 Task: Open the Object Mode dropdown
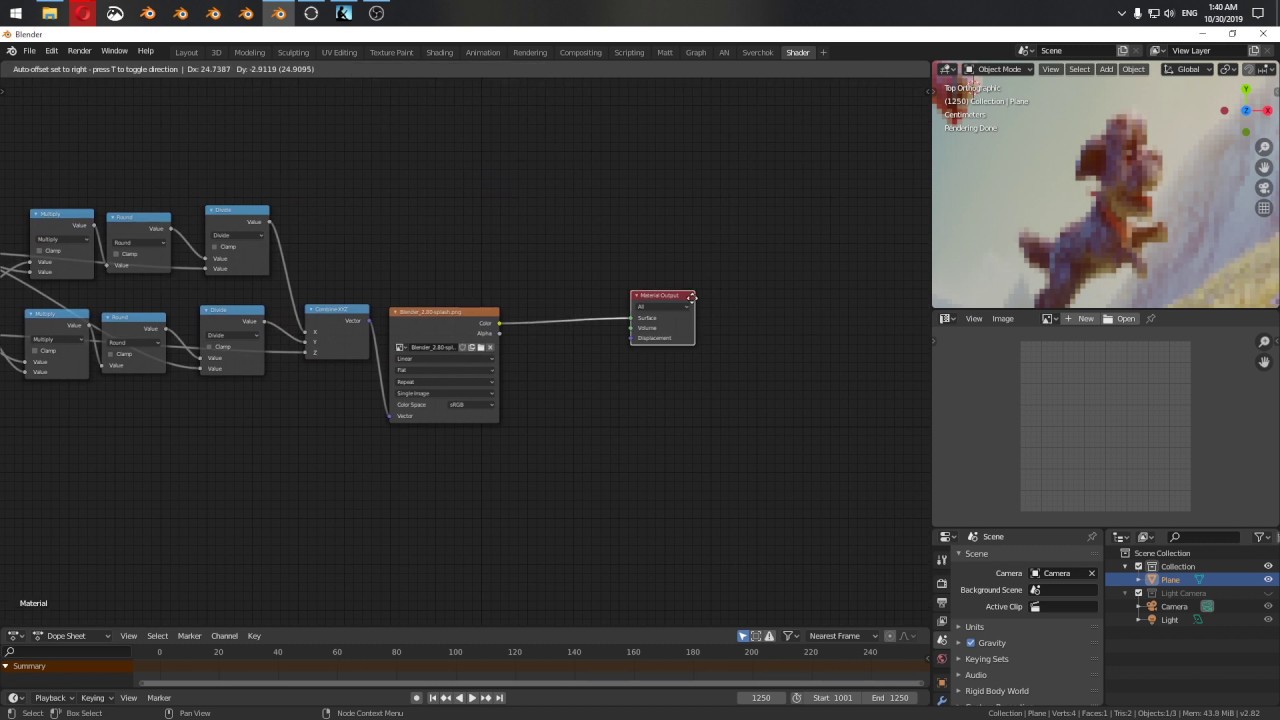point(996,69)
